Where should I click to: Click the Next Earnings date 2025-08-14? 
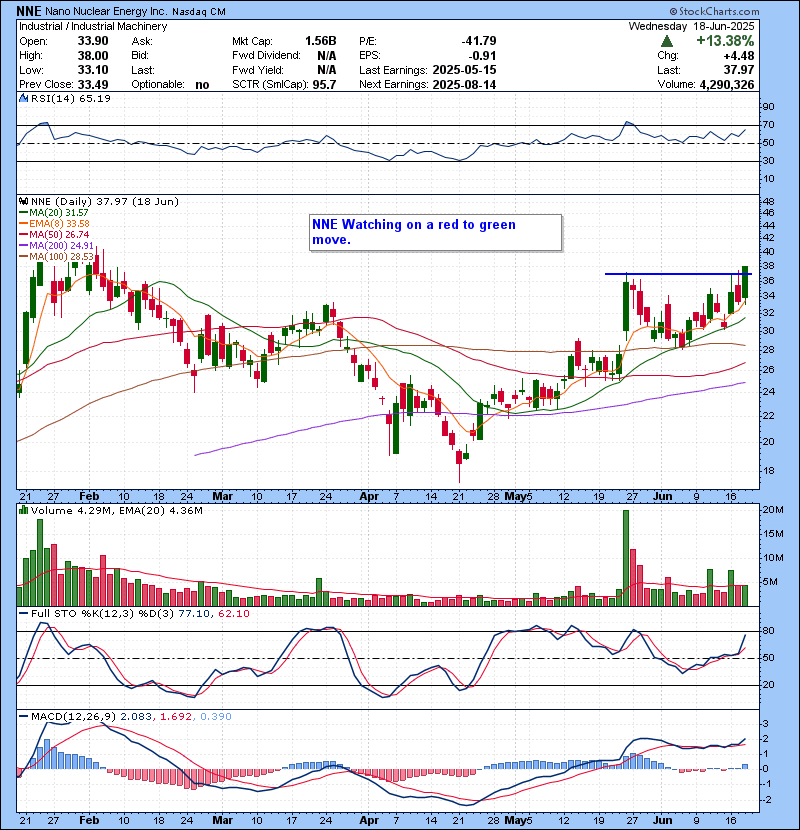pos(464,85)
